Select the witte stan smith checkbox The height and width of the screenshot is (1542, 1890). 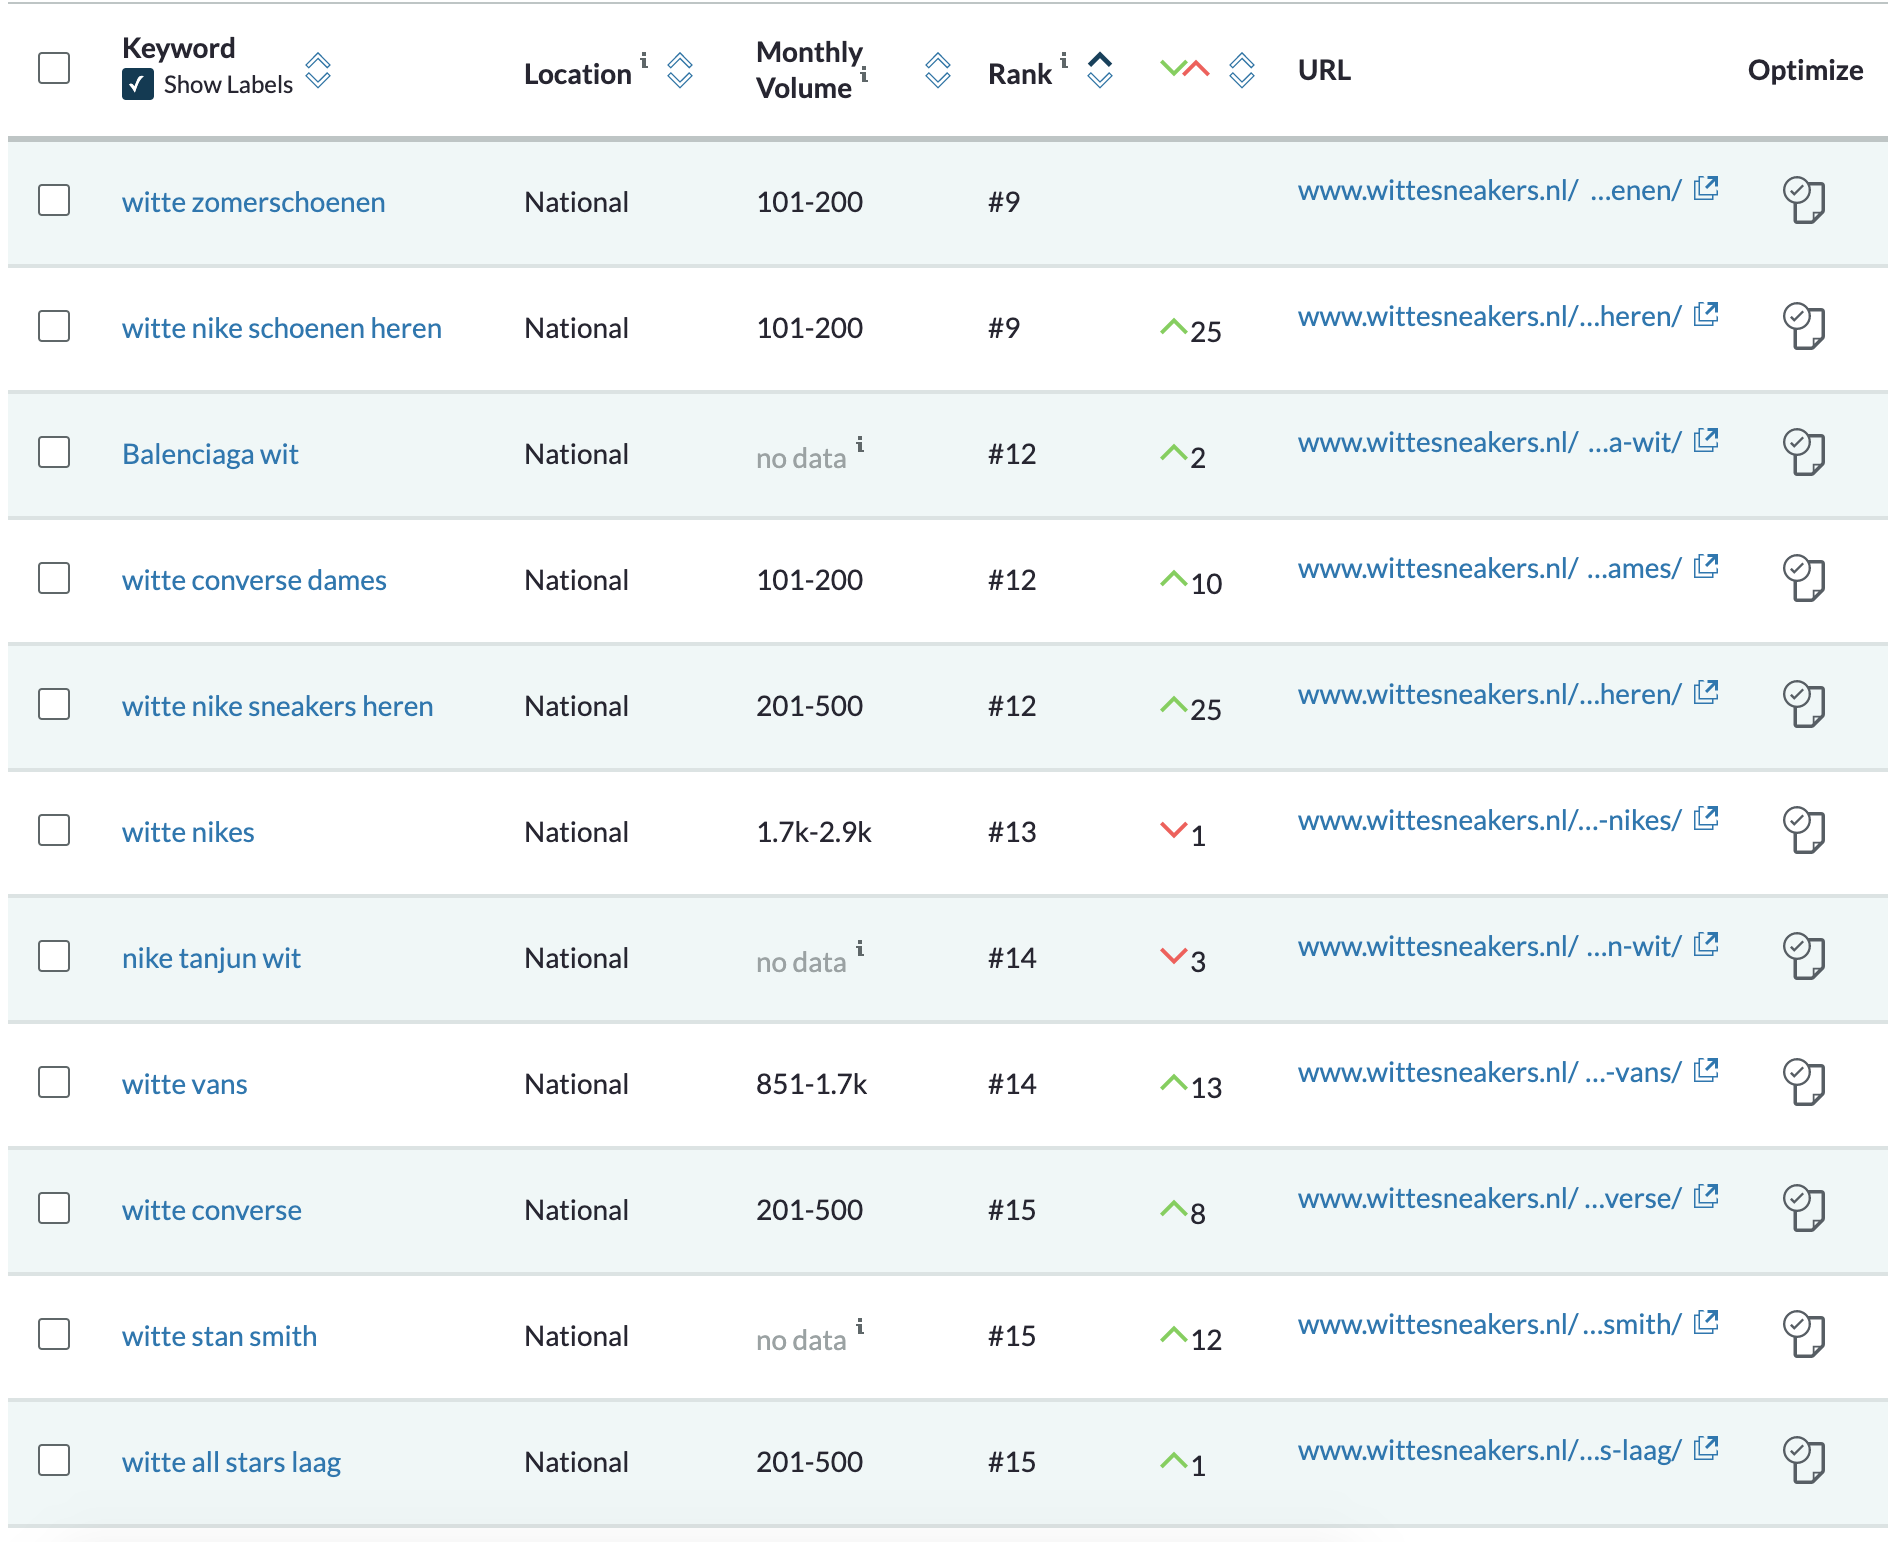click(x=54, y=1334)
